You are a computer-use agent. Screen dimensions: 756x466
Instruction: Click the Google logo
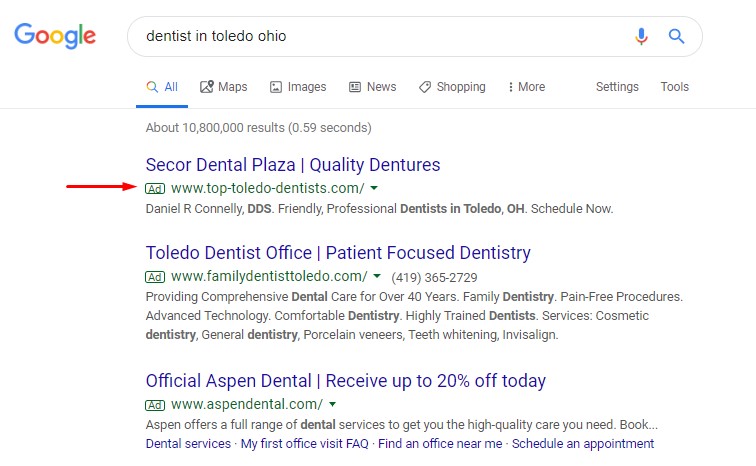(x=55, y=36)
